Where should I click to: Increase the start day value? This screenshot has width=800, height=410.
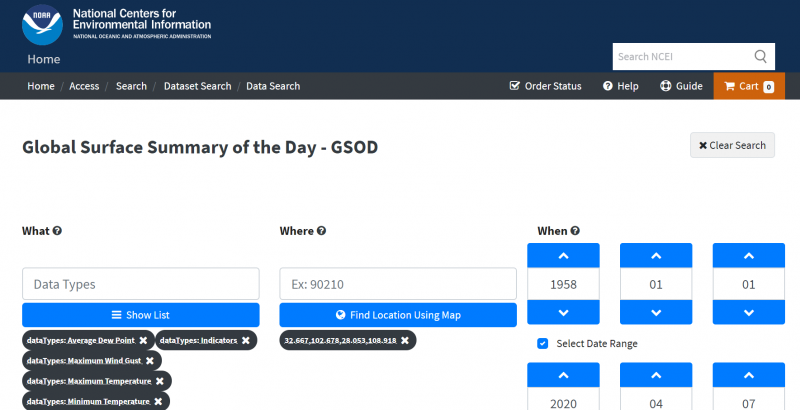pyautogui.click(x=748, y=255)
